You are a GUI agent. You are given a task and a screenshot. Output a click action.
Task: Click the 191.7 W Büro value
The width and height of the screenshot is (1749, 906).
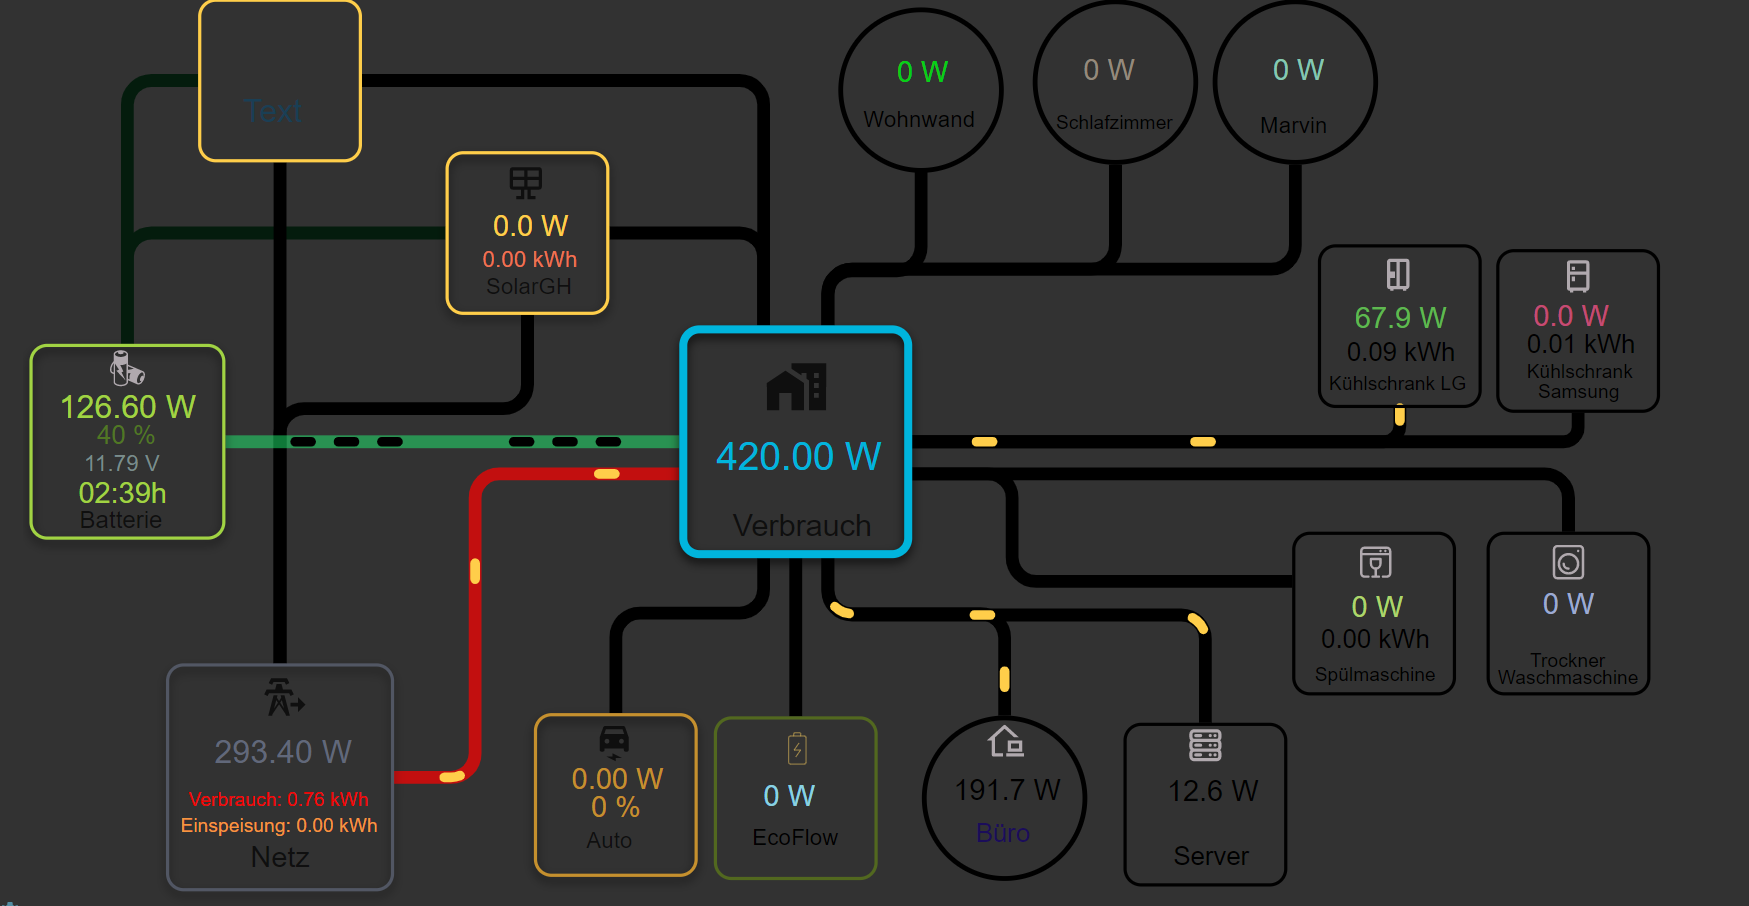(1007, 790)
